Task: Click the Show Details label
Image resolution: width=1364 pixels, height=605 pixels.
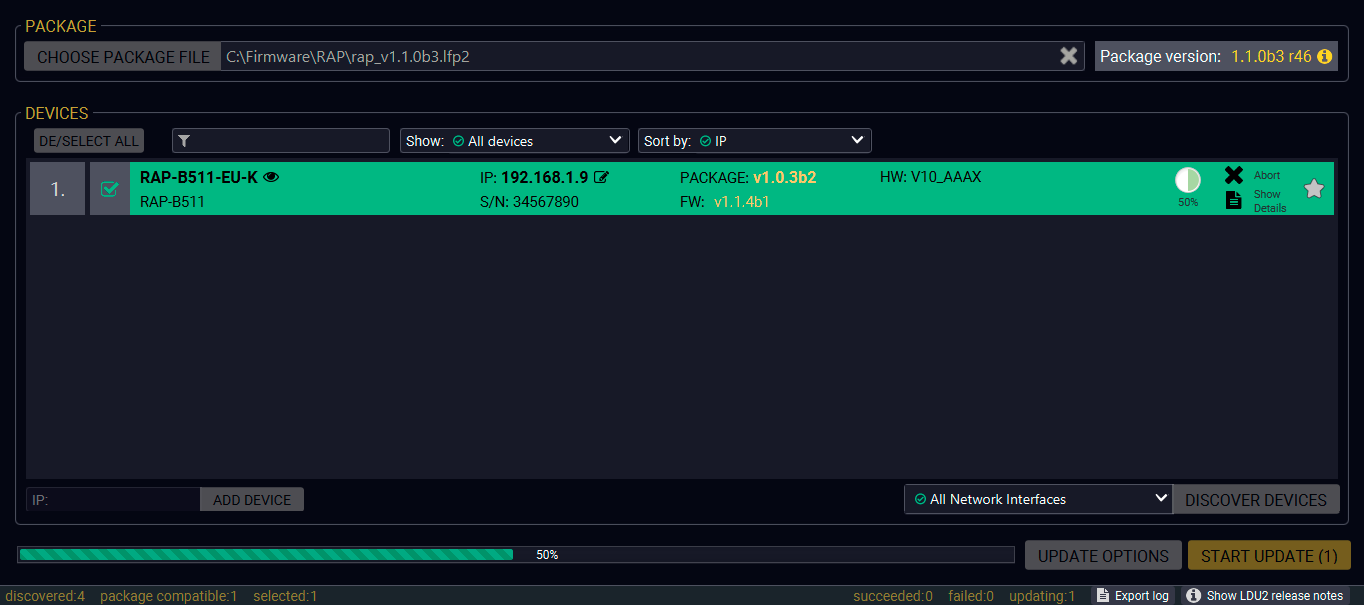Action: pyautogui.click(x=1270, y=201)
